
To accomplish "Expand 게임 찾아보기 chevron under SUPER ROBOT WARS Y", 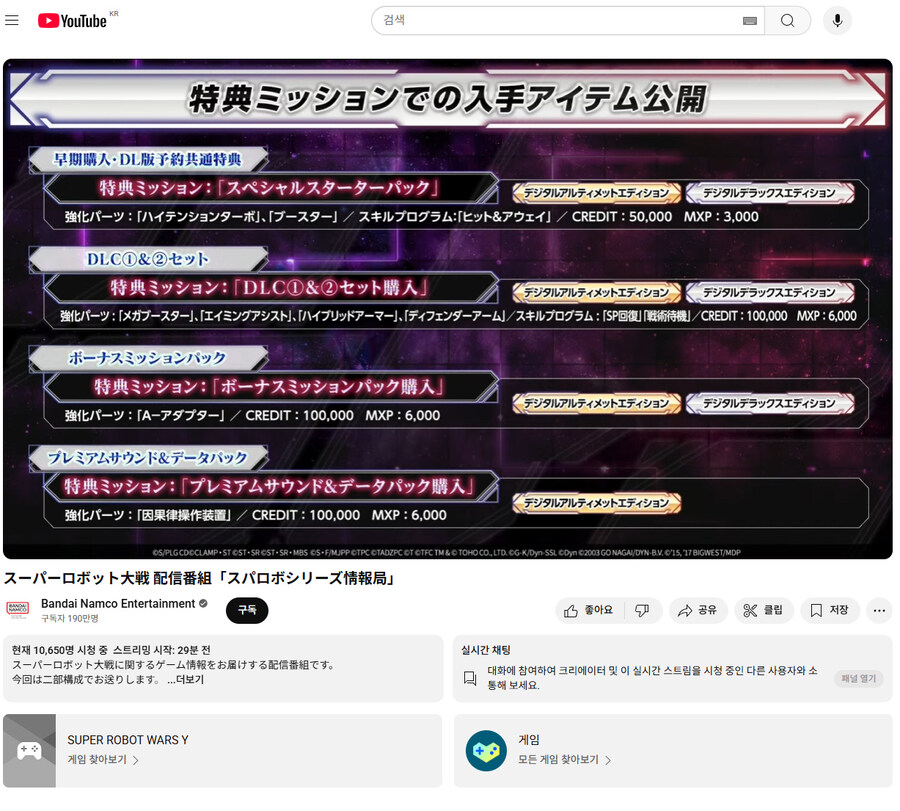I will click(x=136, y=760).
